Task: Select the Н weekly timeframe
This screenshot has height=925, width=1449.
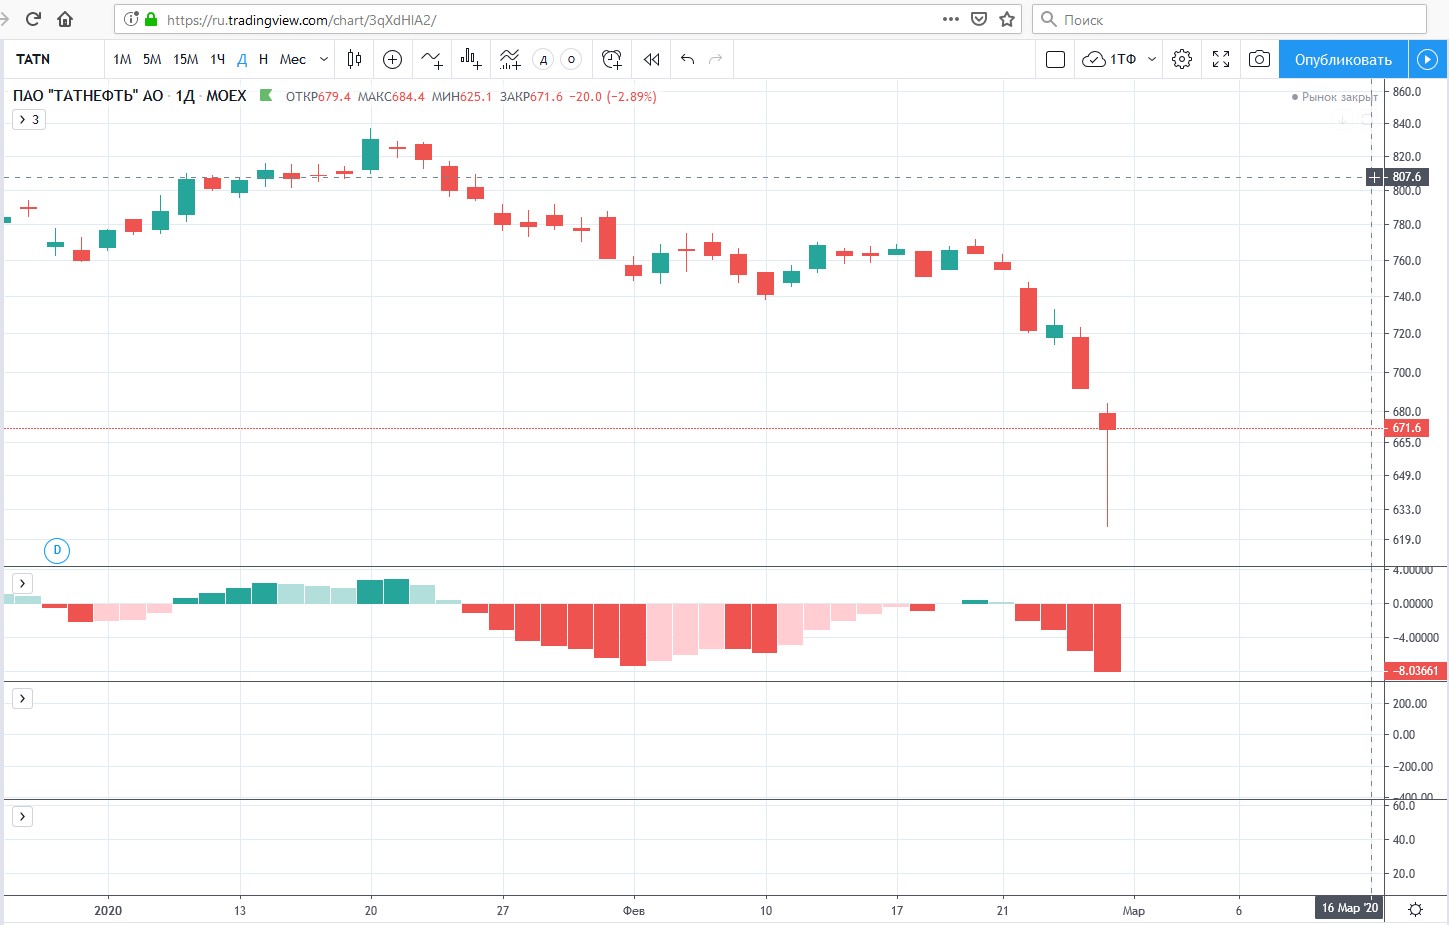Action: coord(263,59)
